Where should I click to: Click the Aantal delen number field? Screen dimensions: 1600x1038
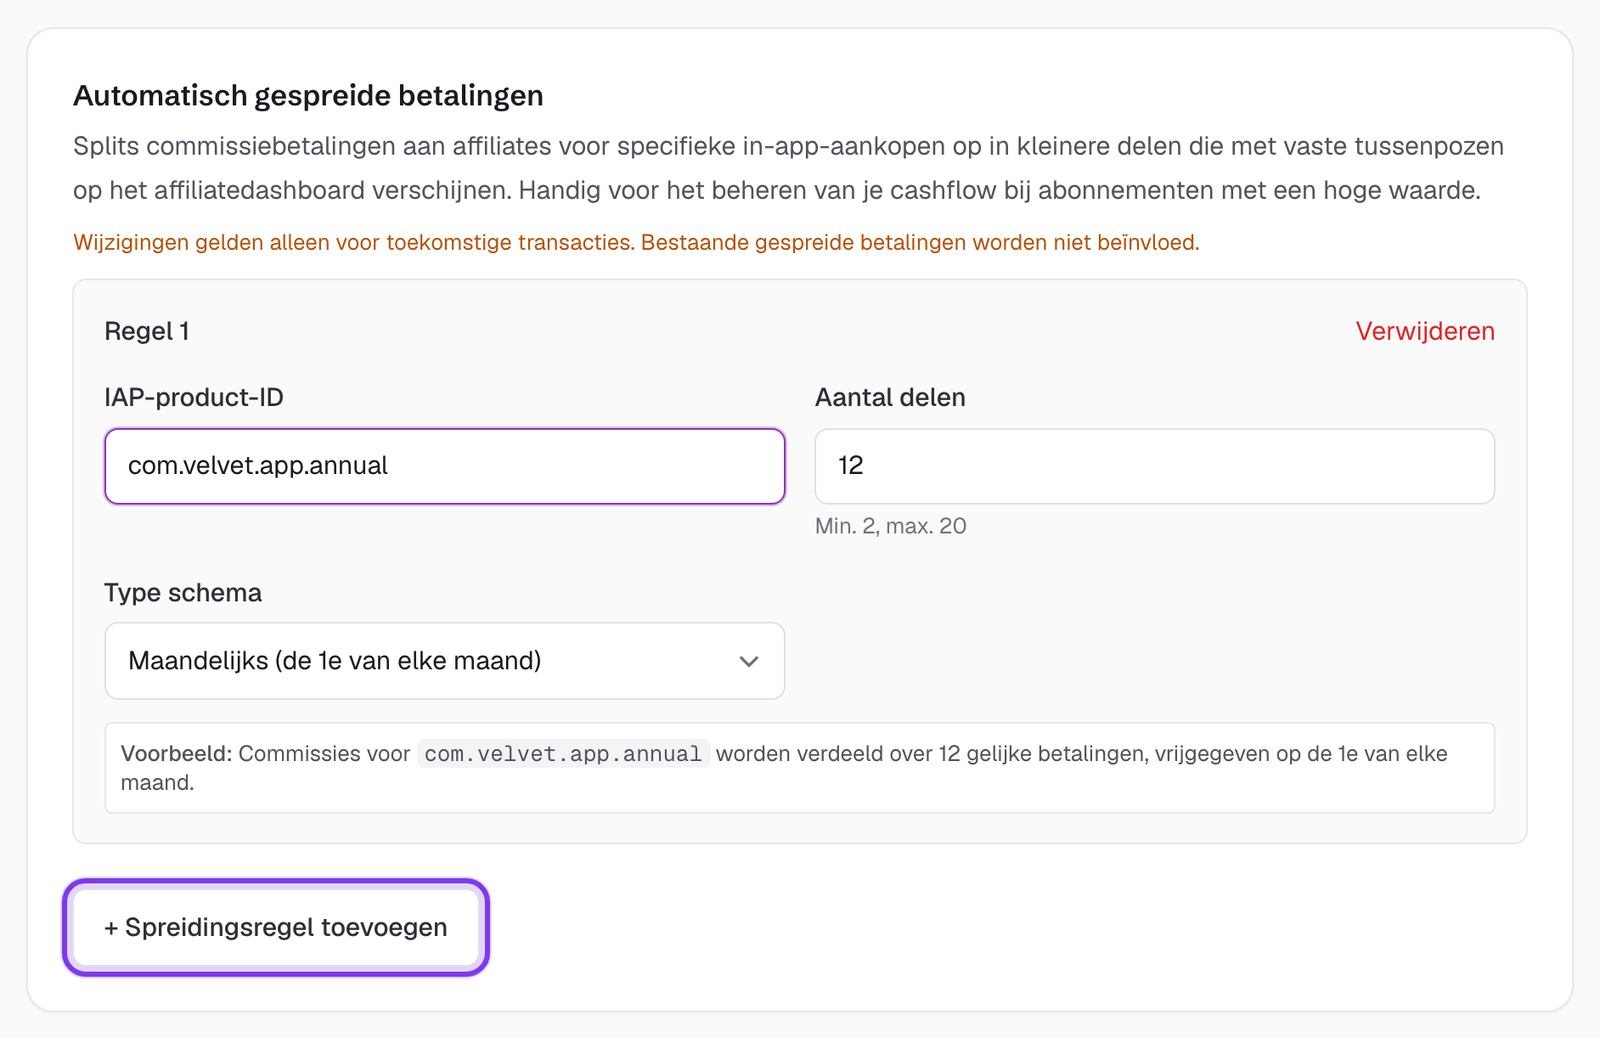1154,466
